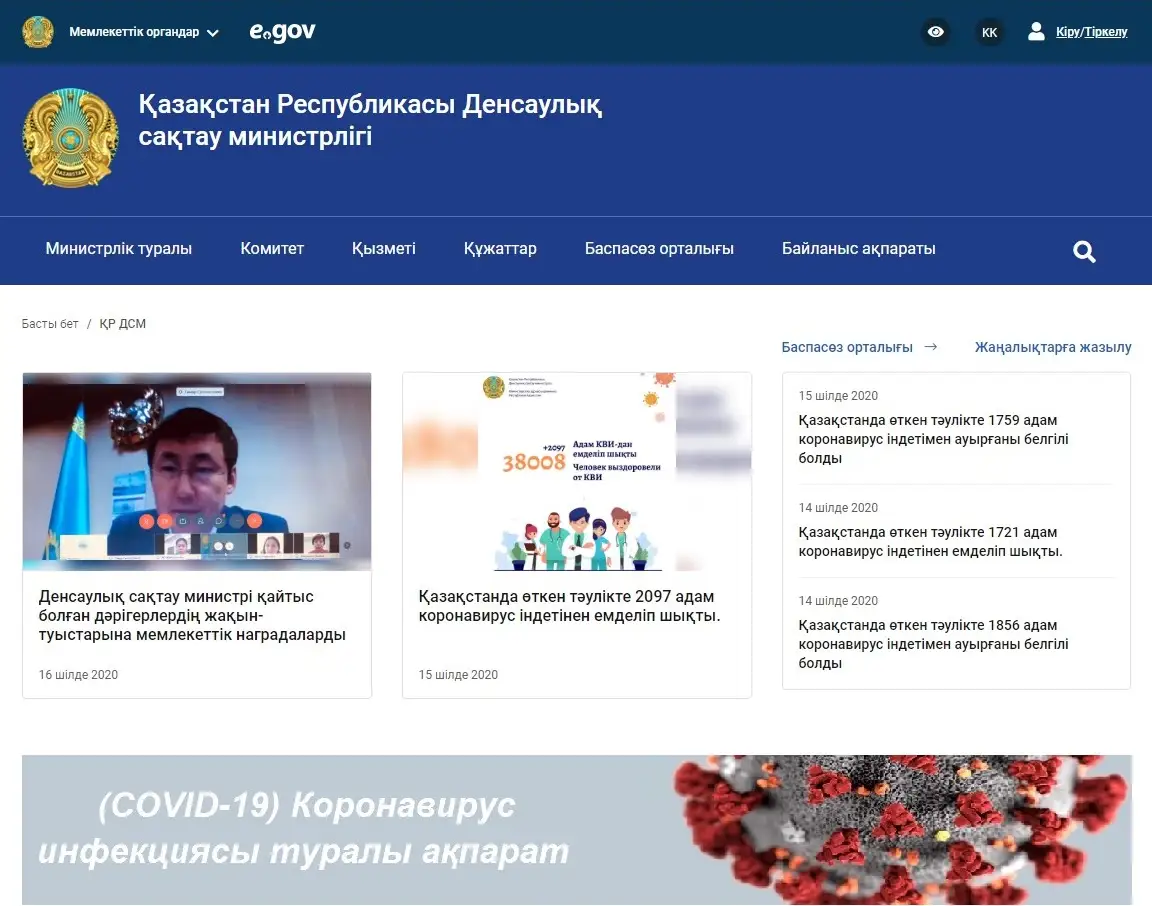Click Жаңалықтарға жазылу subscribe link
1152x906 pixels.
(1053, 347)
